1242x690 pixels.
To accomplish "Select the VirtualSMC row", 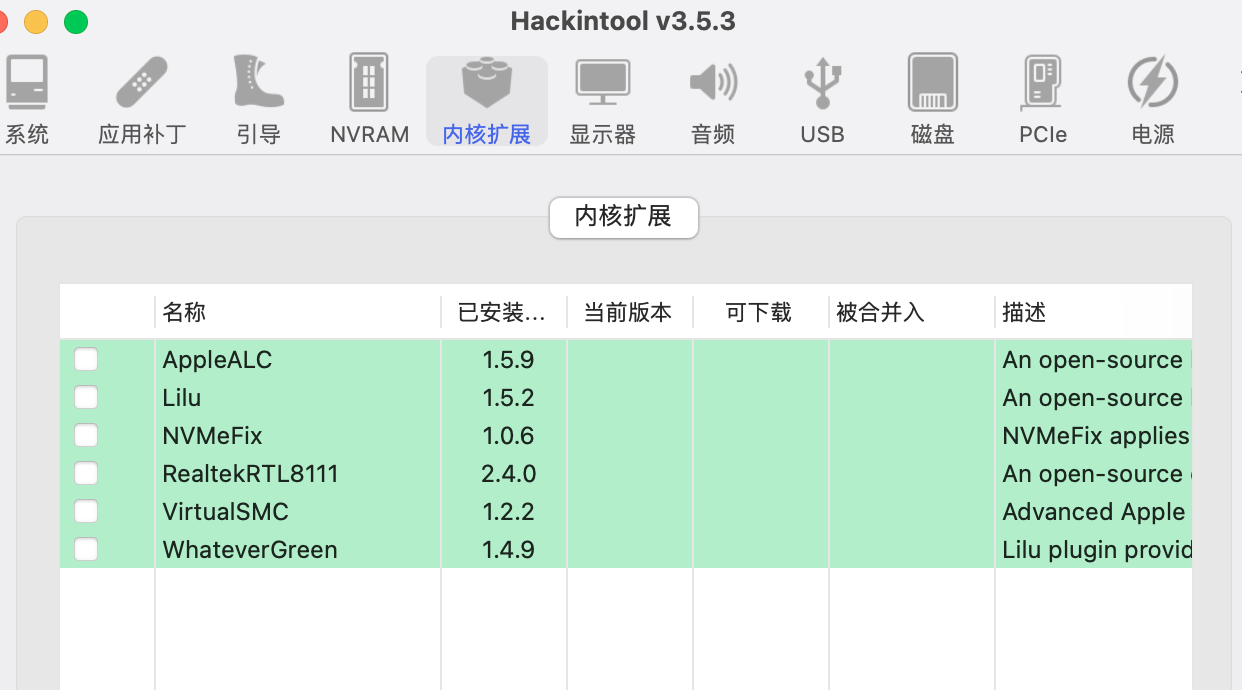I will (x=626, y=512).
